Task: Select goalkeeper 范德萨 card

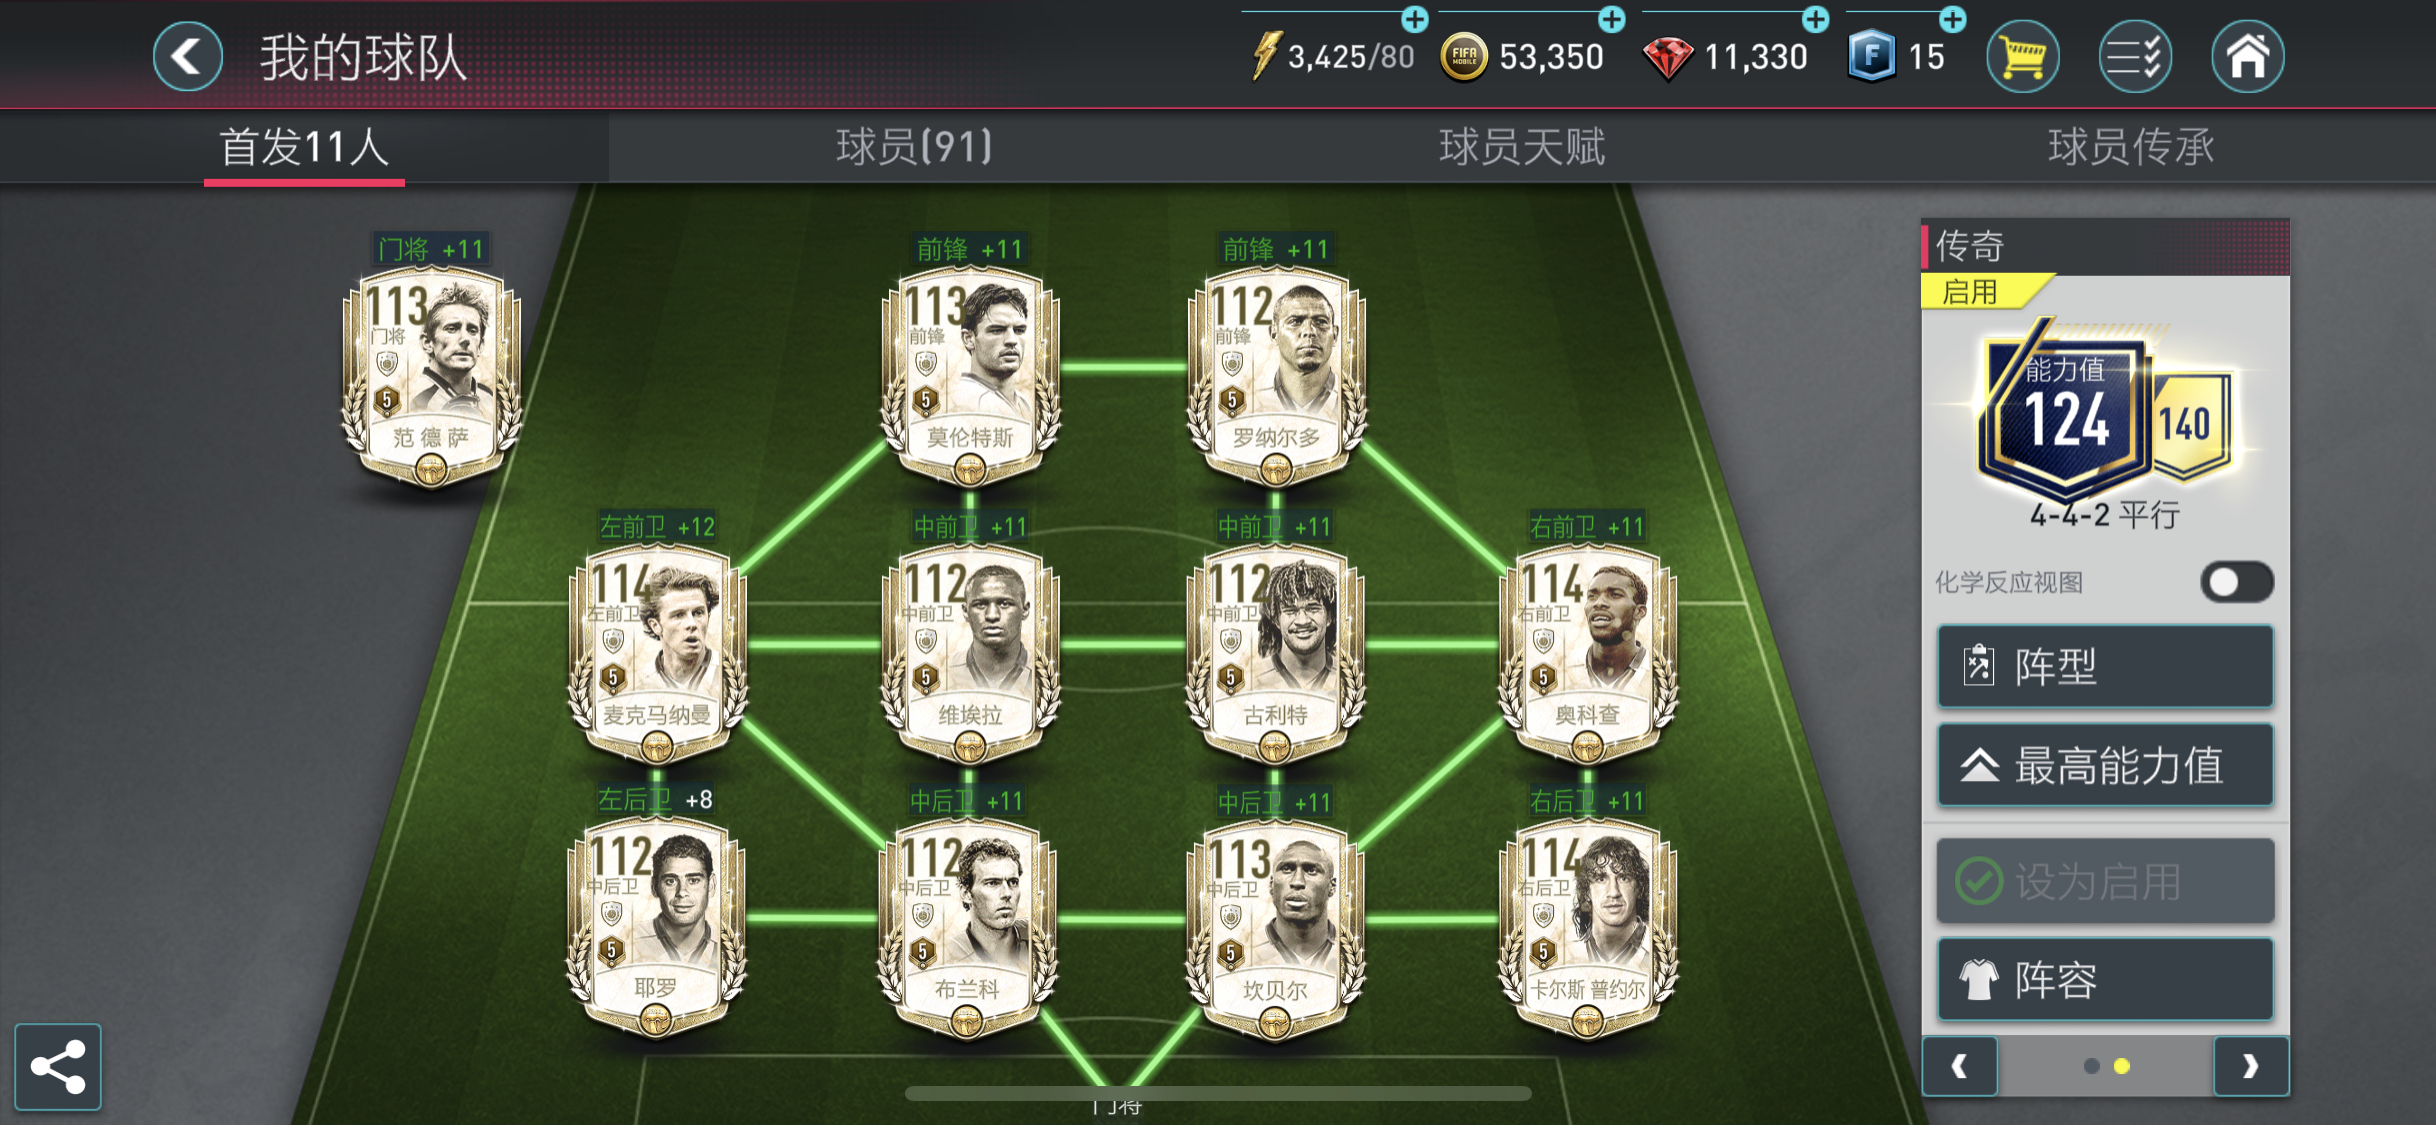Action: pyautogui.click(x=431, y=376)
